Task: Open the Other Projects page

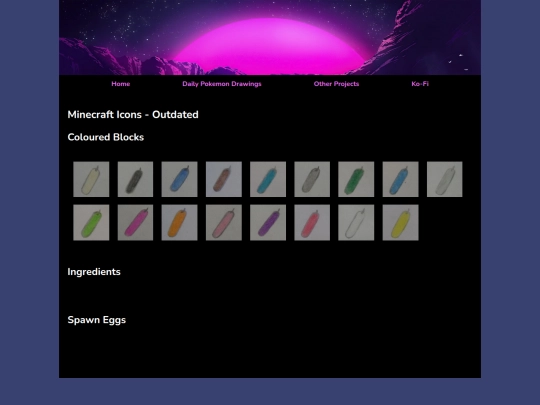Action: pos(336,84)
